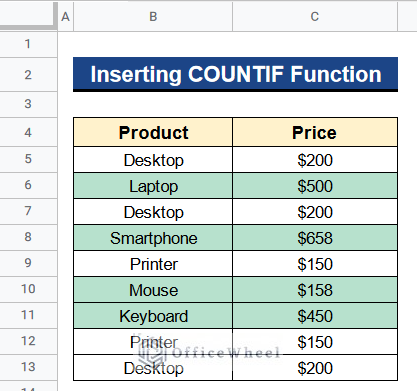417x391 pixels.
Task: Select column A header
Action: tap(65, 16)
